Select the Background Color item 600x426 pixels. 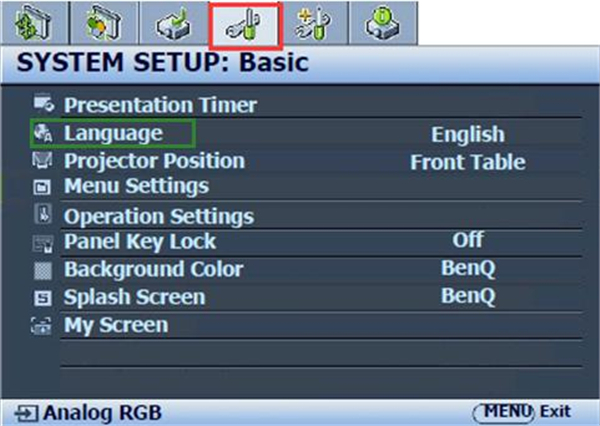click(154, 269)
